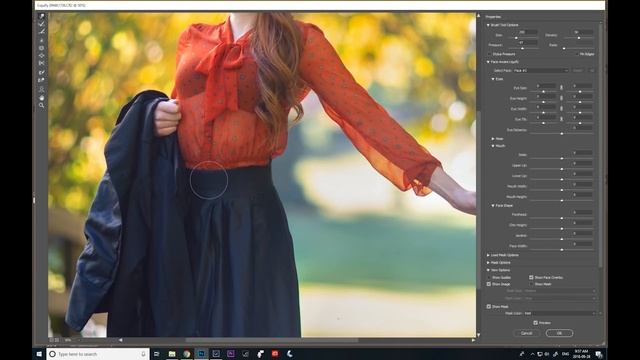The height and width of the screenshot is (360, 640).
Task: Select the Smooth tool
Action: (x=41, y=32)
